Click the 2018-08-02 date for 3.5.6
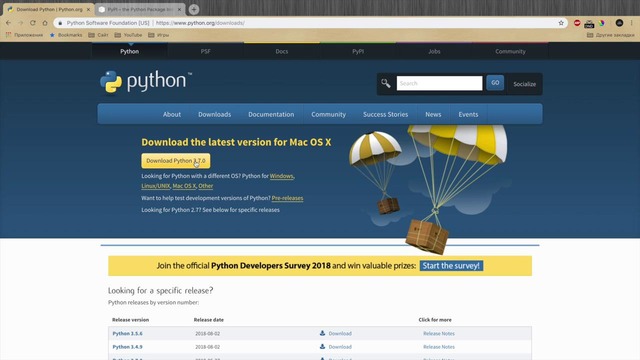The width and height of the screenshot is (640, 360). point(207,333)
